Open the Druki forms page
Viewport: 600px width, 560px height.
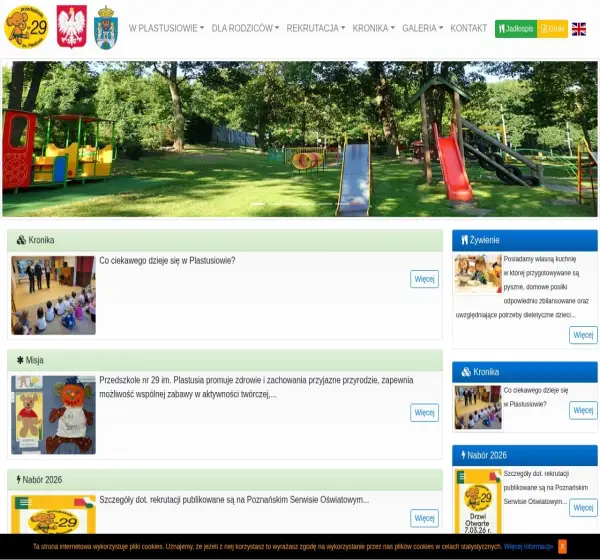(552, 29)
